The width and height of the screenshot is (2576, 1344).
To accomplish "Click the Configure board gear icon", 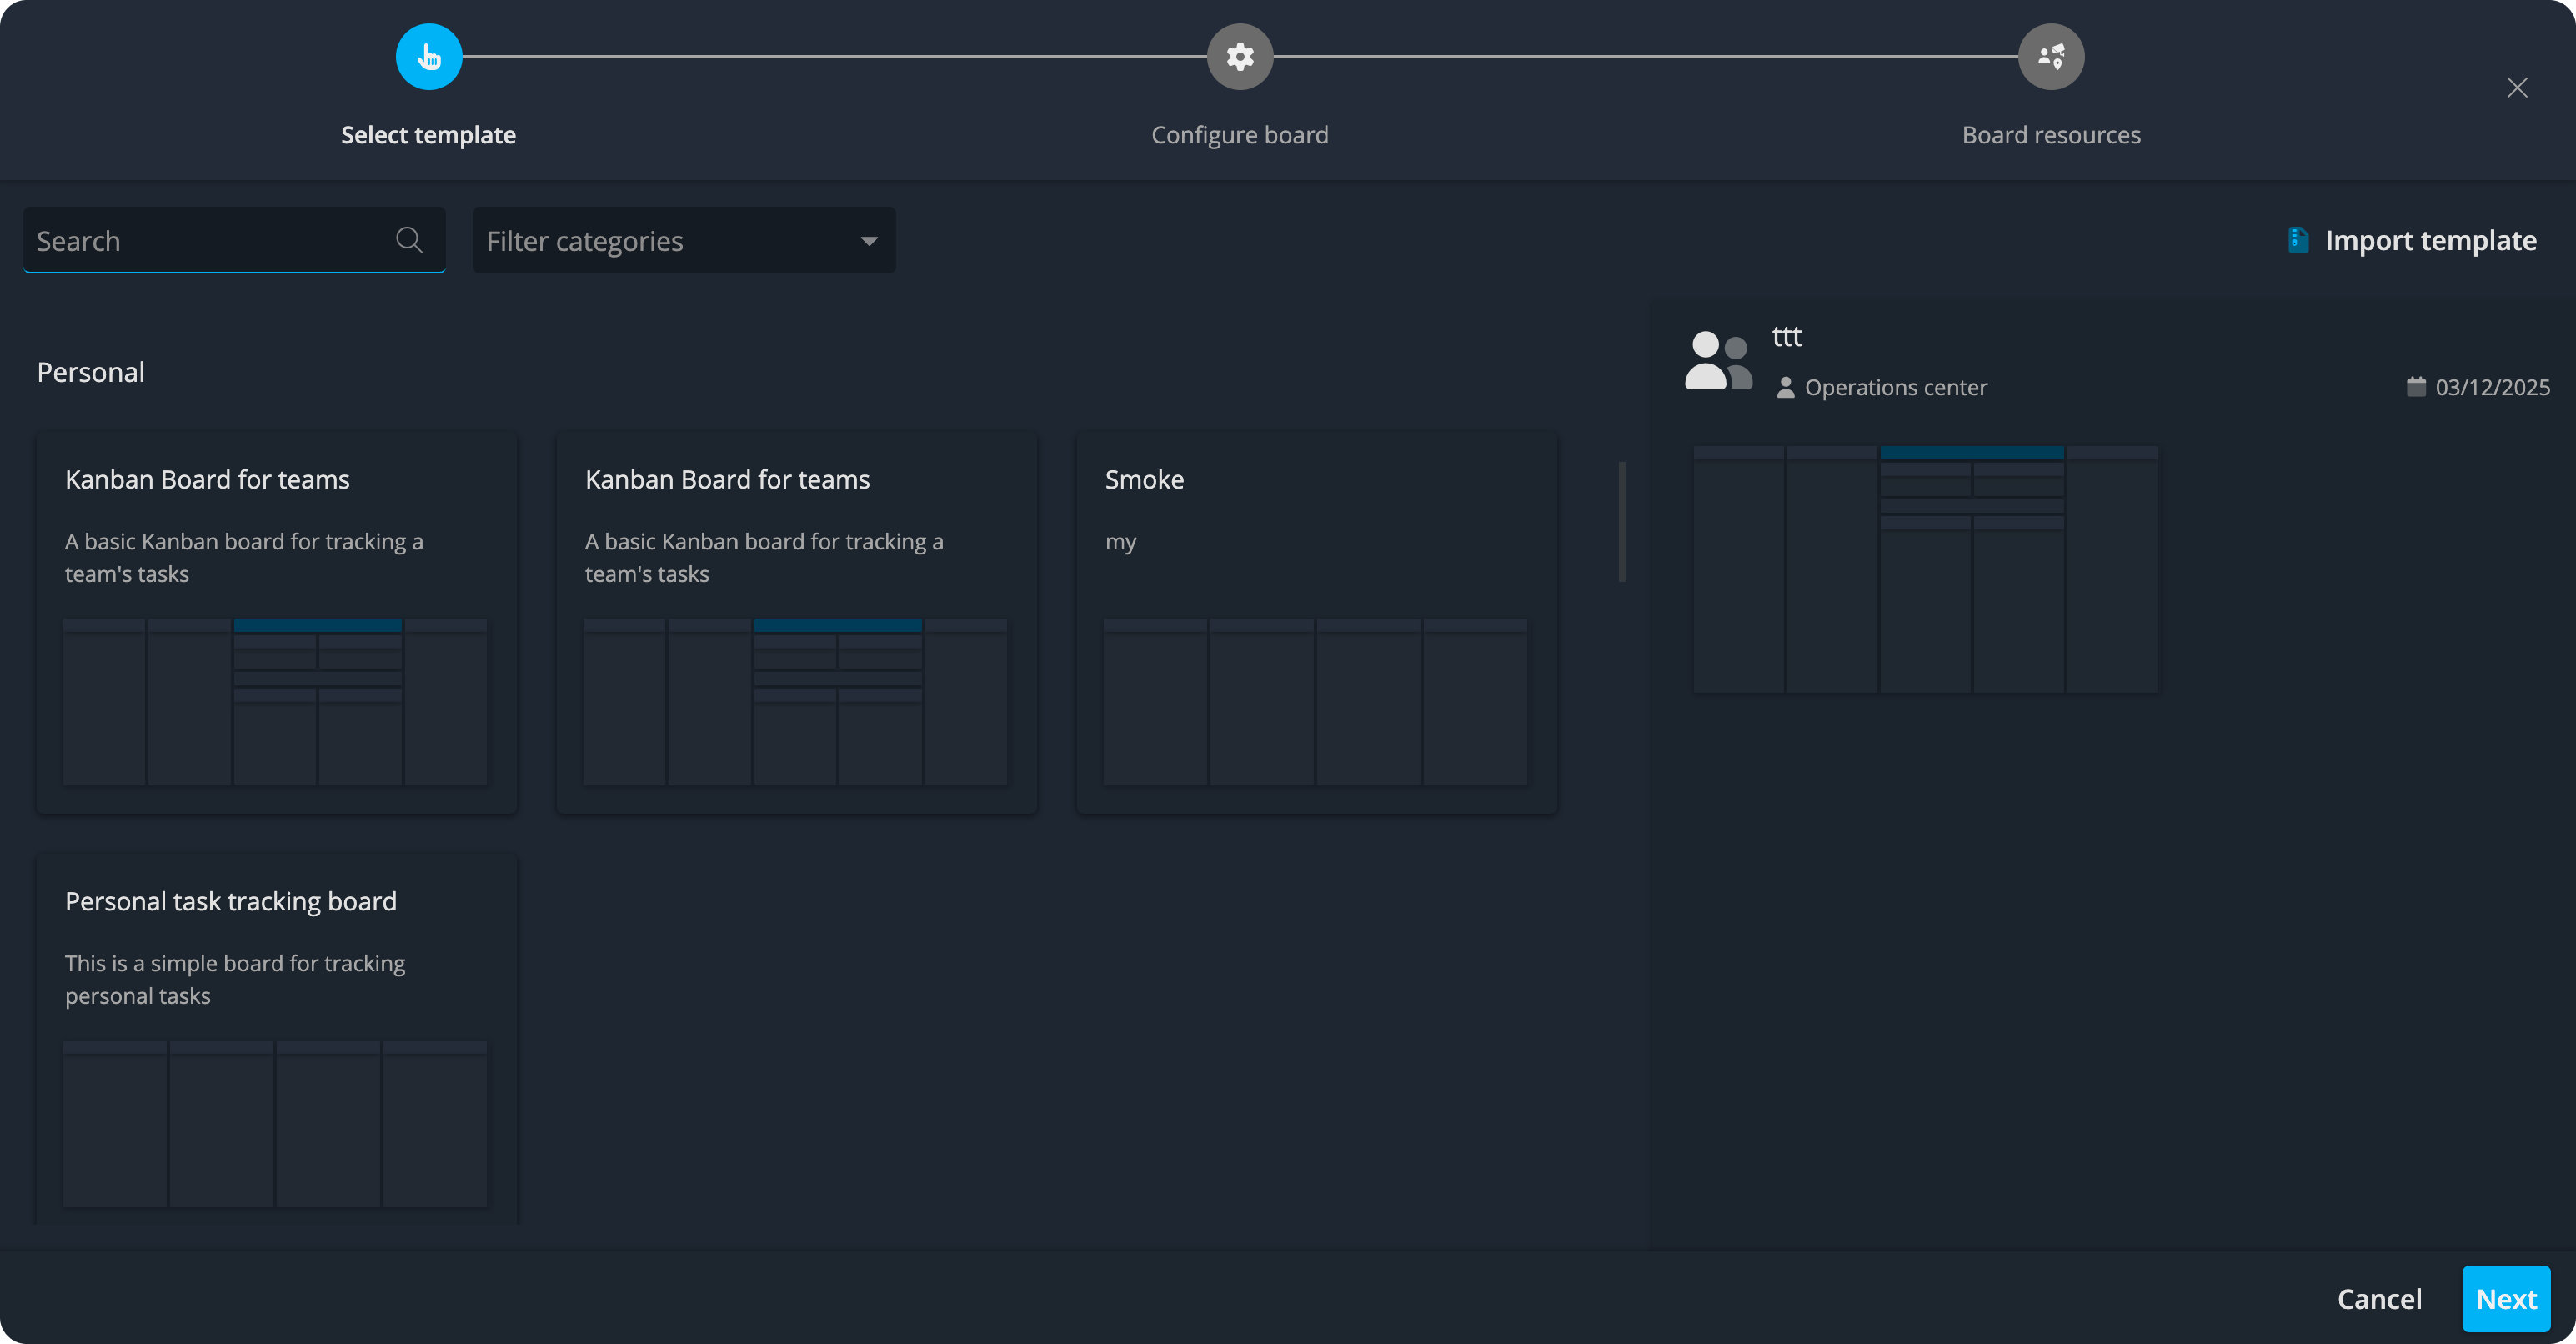I will pyautogui.click(x=1240, y=57).
